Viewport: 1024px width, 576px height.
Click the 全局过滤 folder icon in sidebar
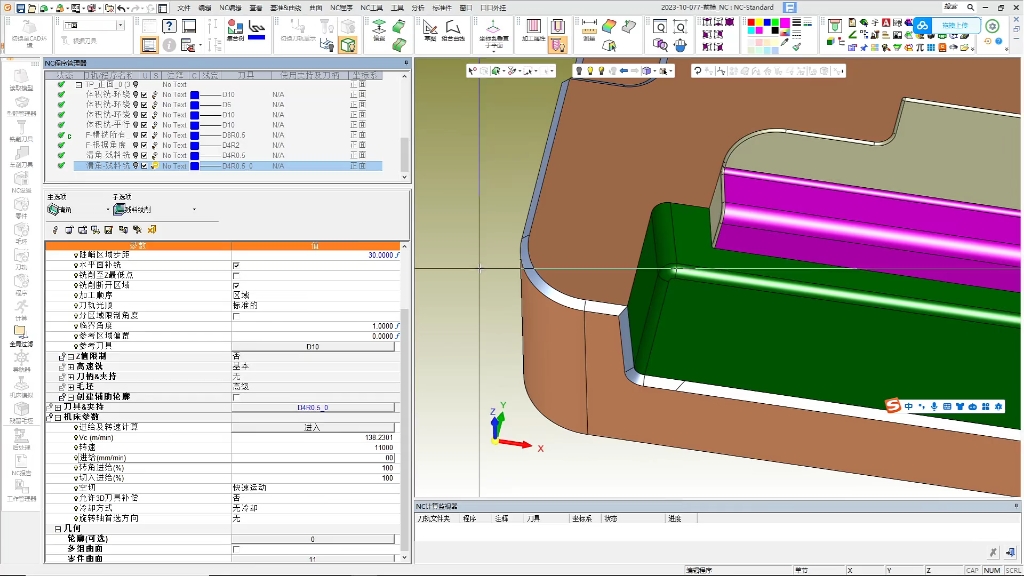pos(21,332)
